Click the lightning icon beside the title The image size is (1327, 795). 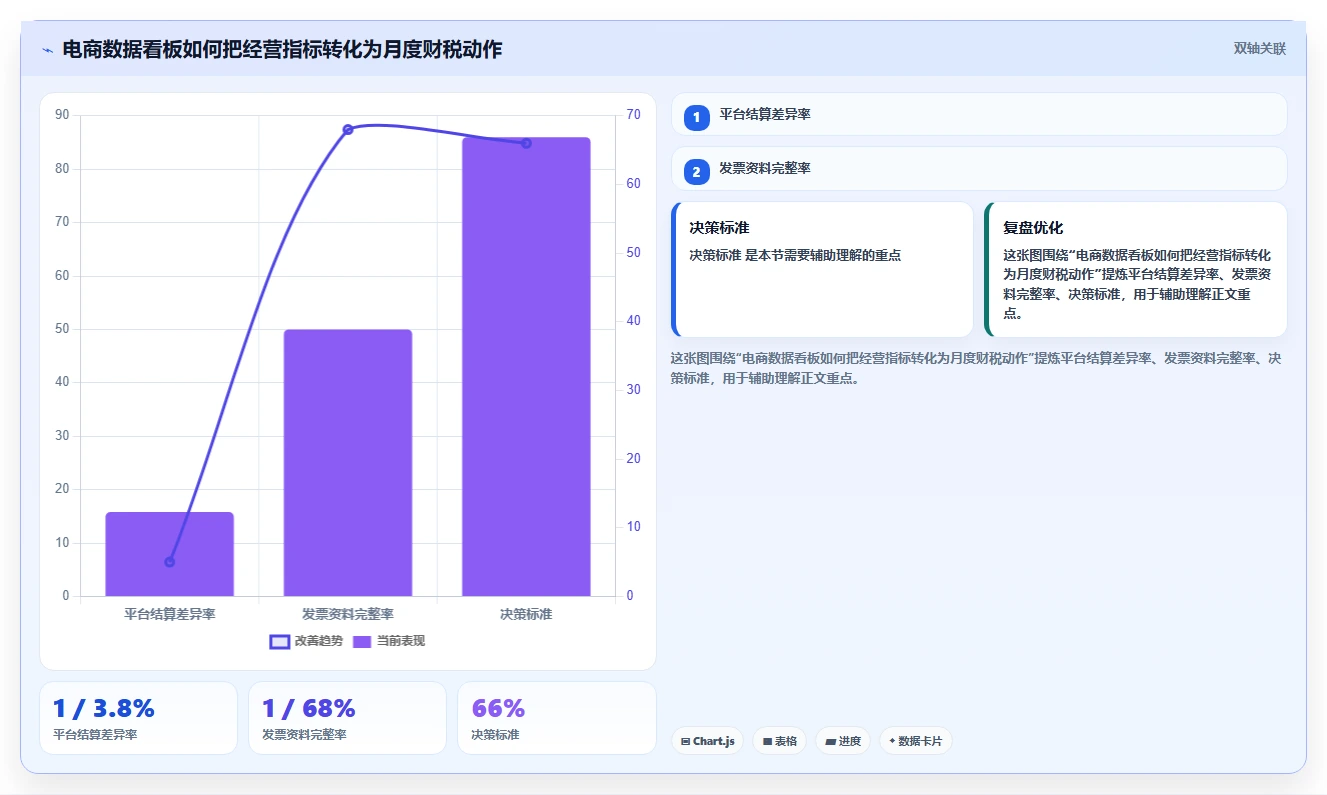(47, 50)
